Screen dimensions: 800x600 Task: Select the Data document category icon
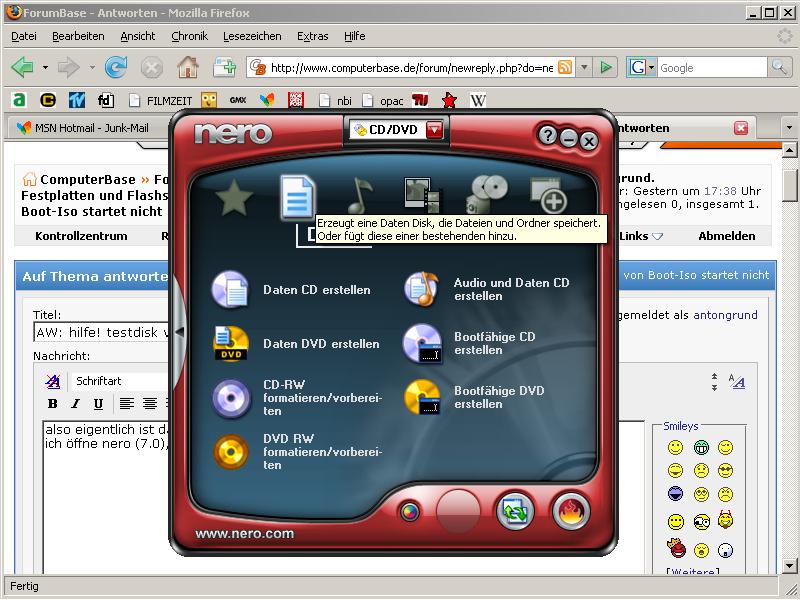(297, 197)
